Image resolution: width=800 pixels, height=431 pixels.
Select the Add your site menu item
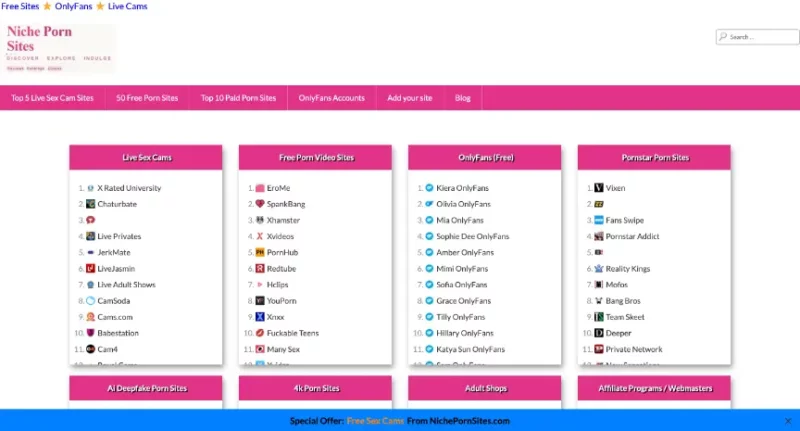point(410,98)
